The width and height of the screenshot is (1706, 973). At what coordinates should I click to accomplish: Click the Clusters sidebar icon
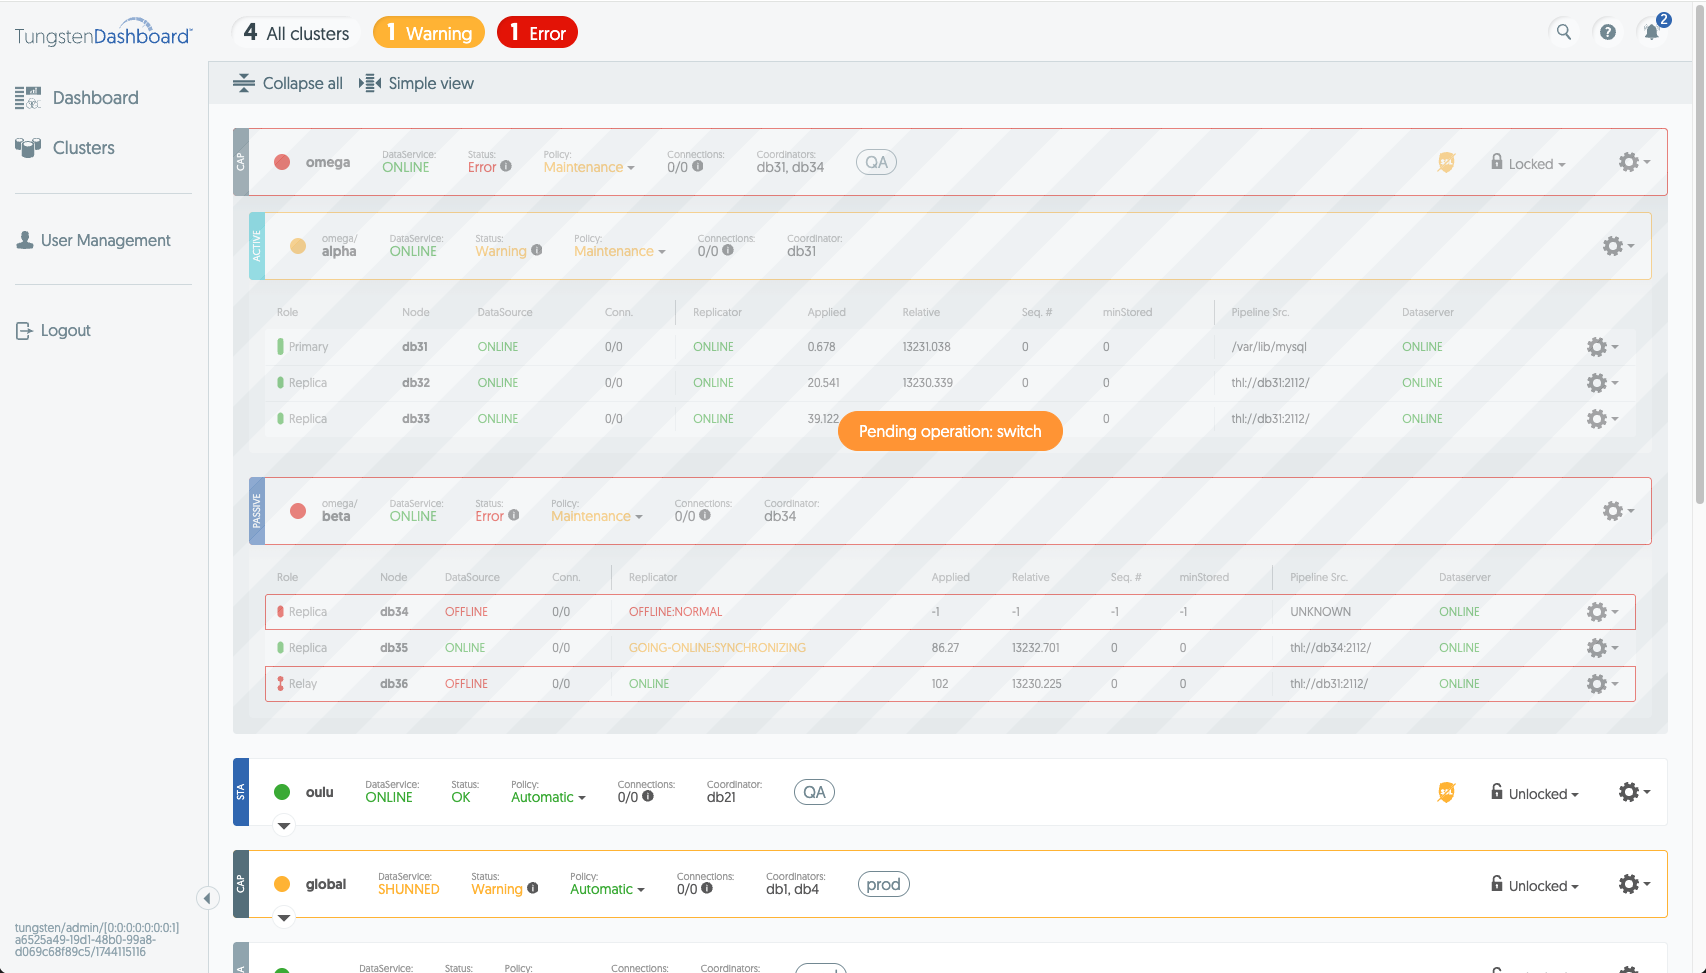tap(28, 148)
